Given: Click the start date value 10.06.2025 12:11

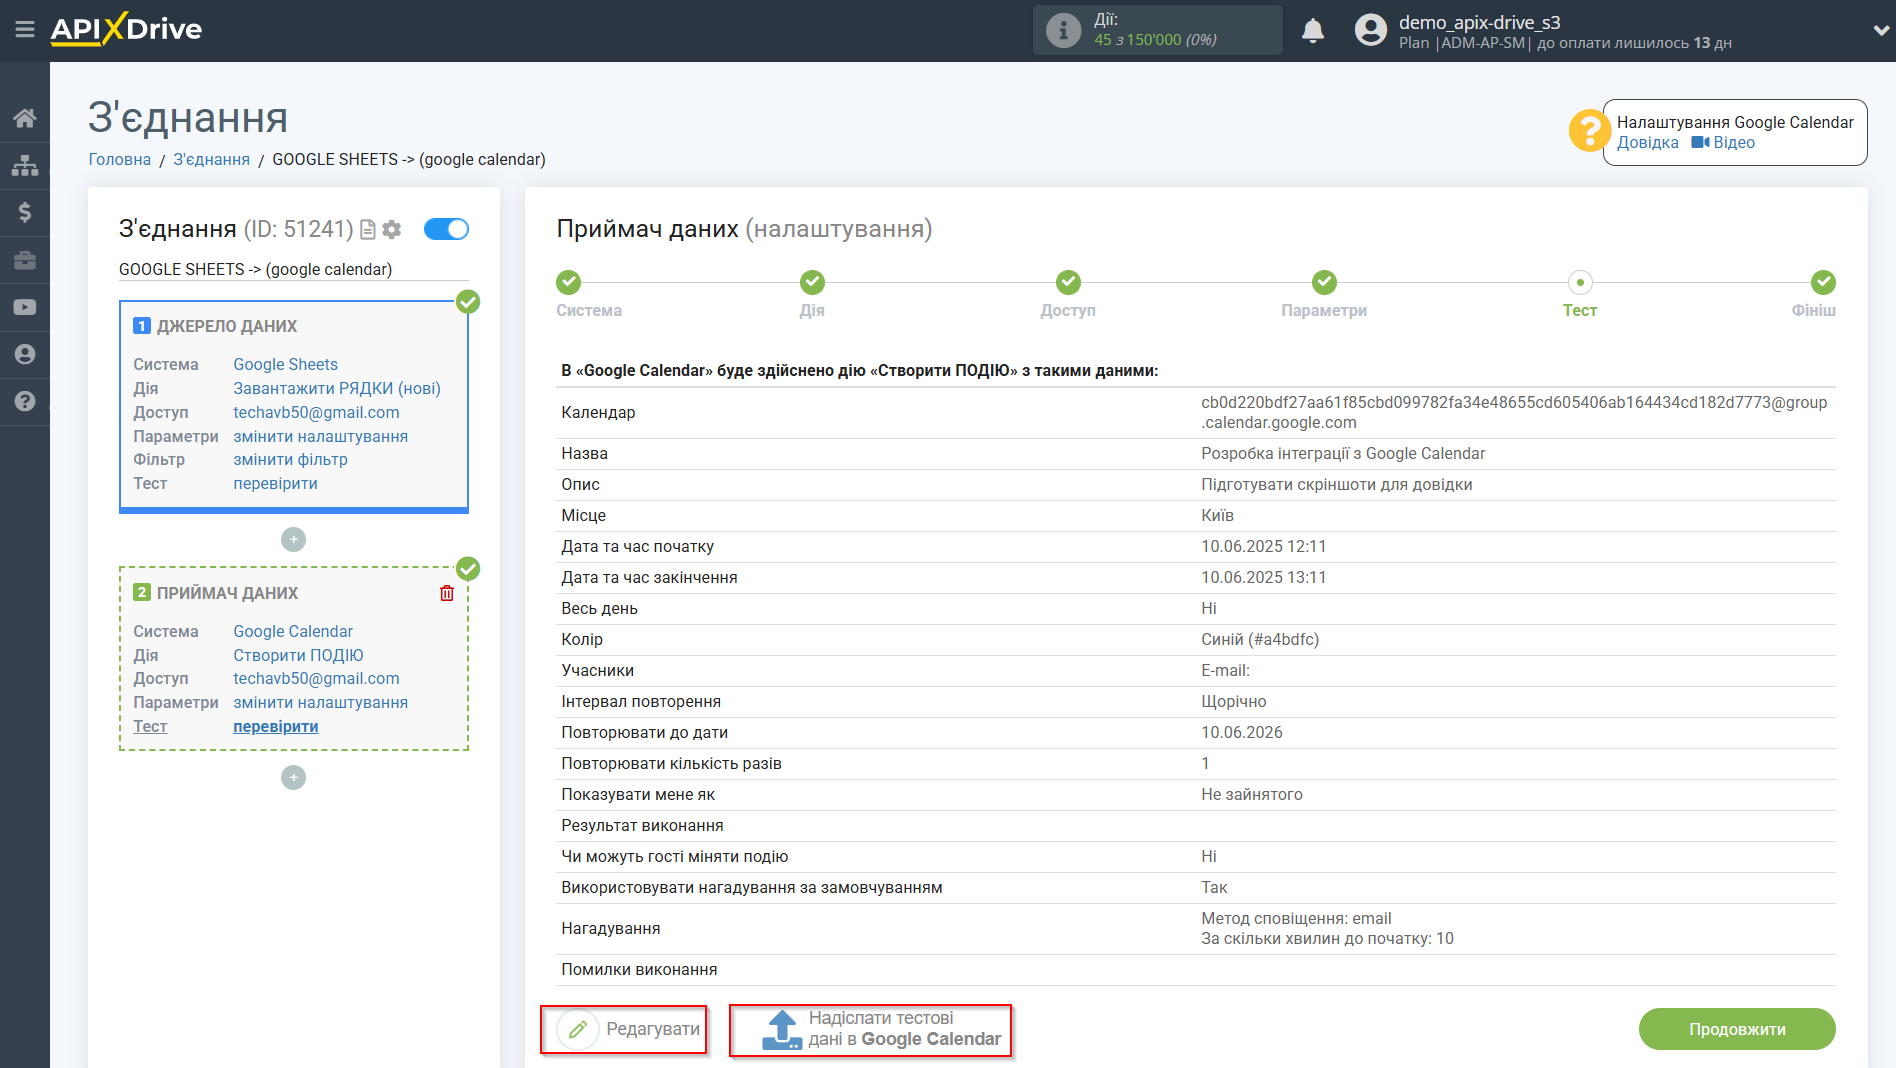Looking at the screenshot, I should click(x=1263, y=547).
